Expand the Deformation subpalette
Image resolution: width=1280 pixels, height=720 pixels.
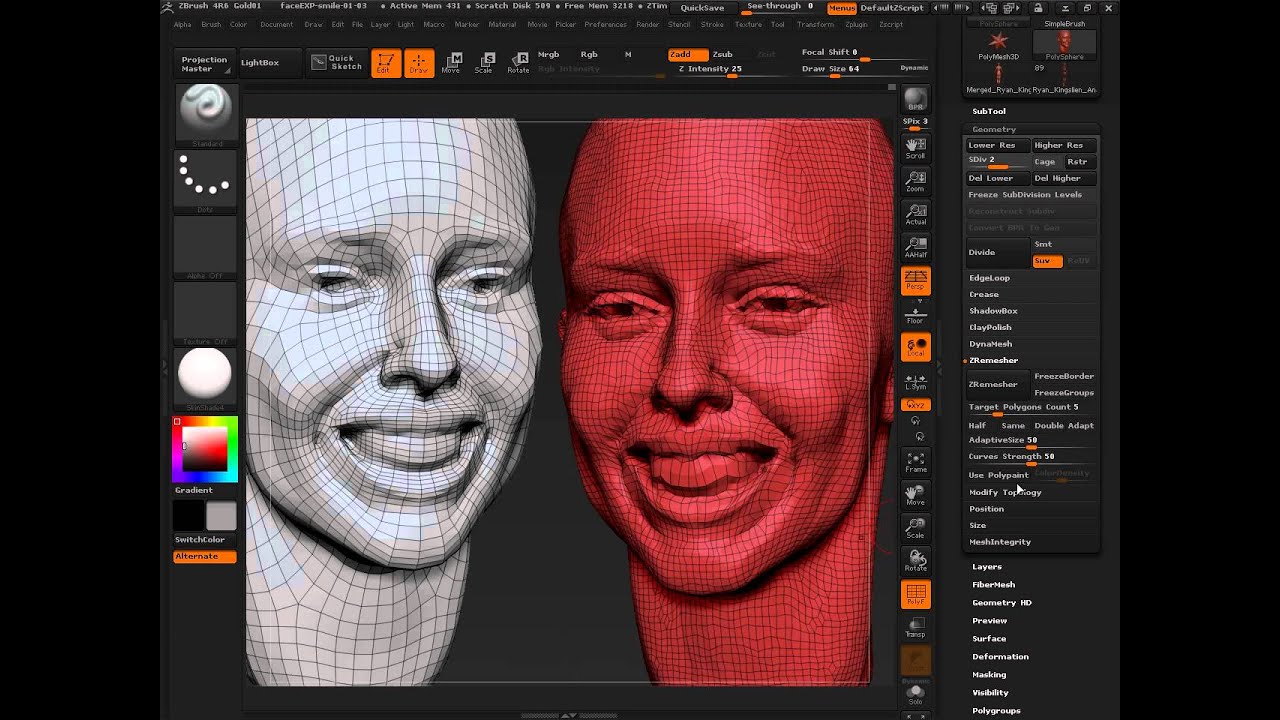[x=1000, y=657]
